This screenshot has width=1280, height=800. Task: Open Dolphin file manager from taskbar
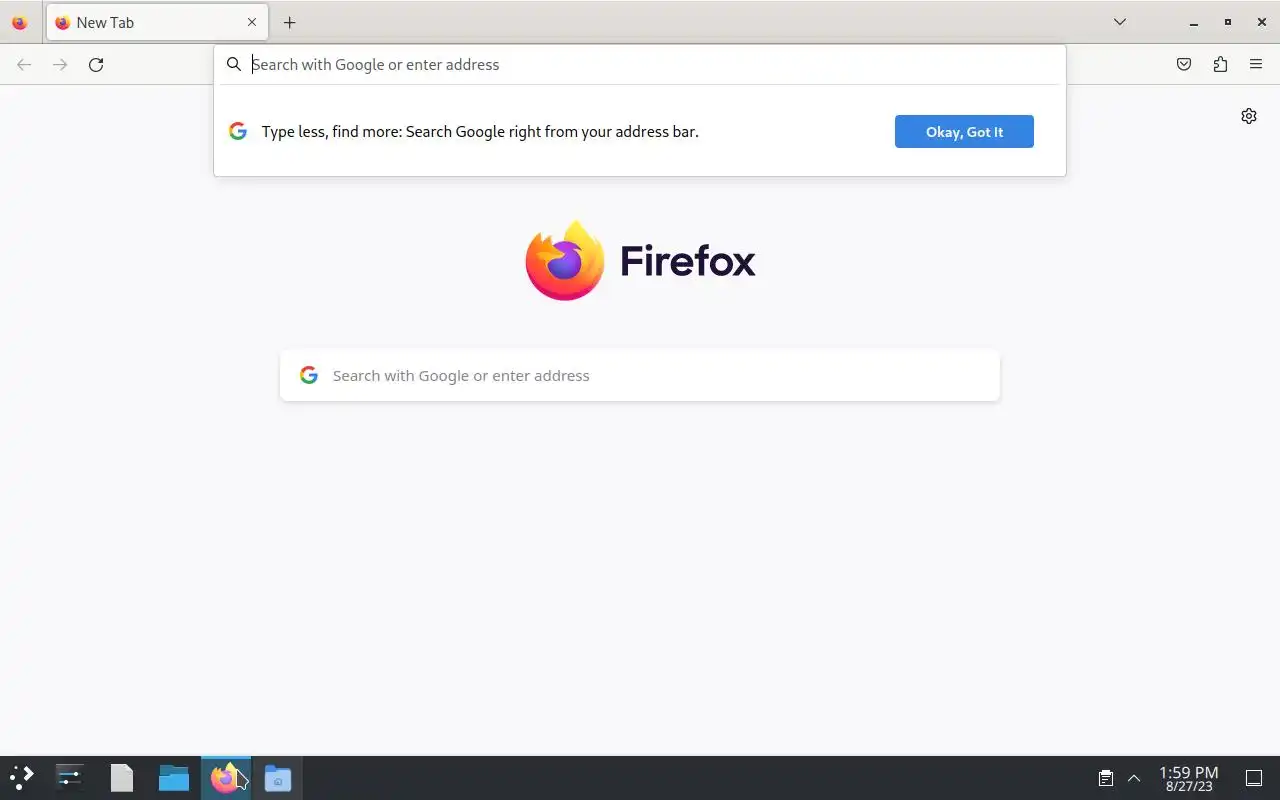(174, 777)
